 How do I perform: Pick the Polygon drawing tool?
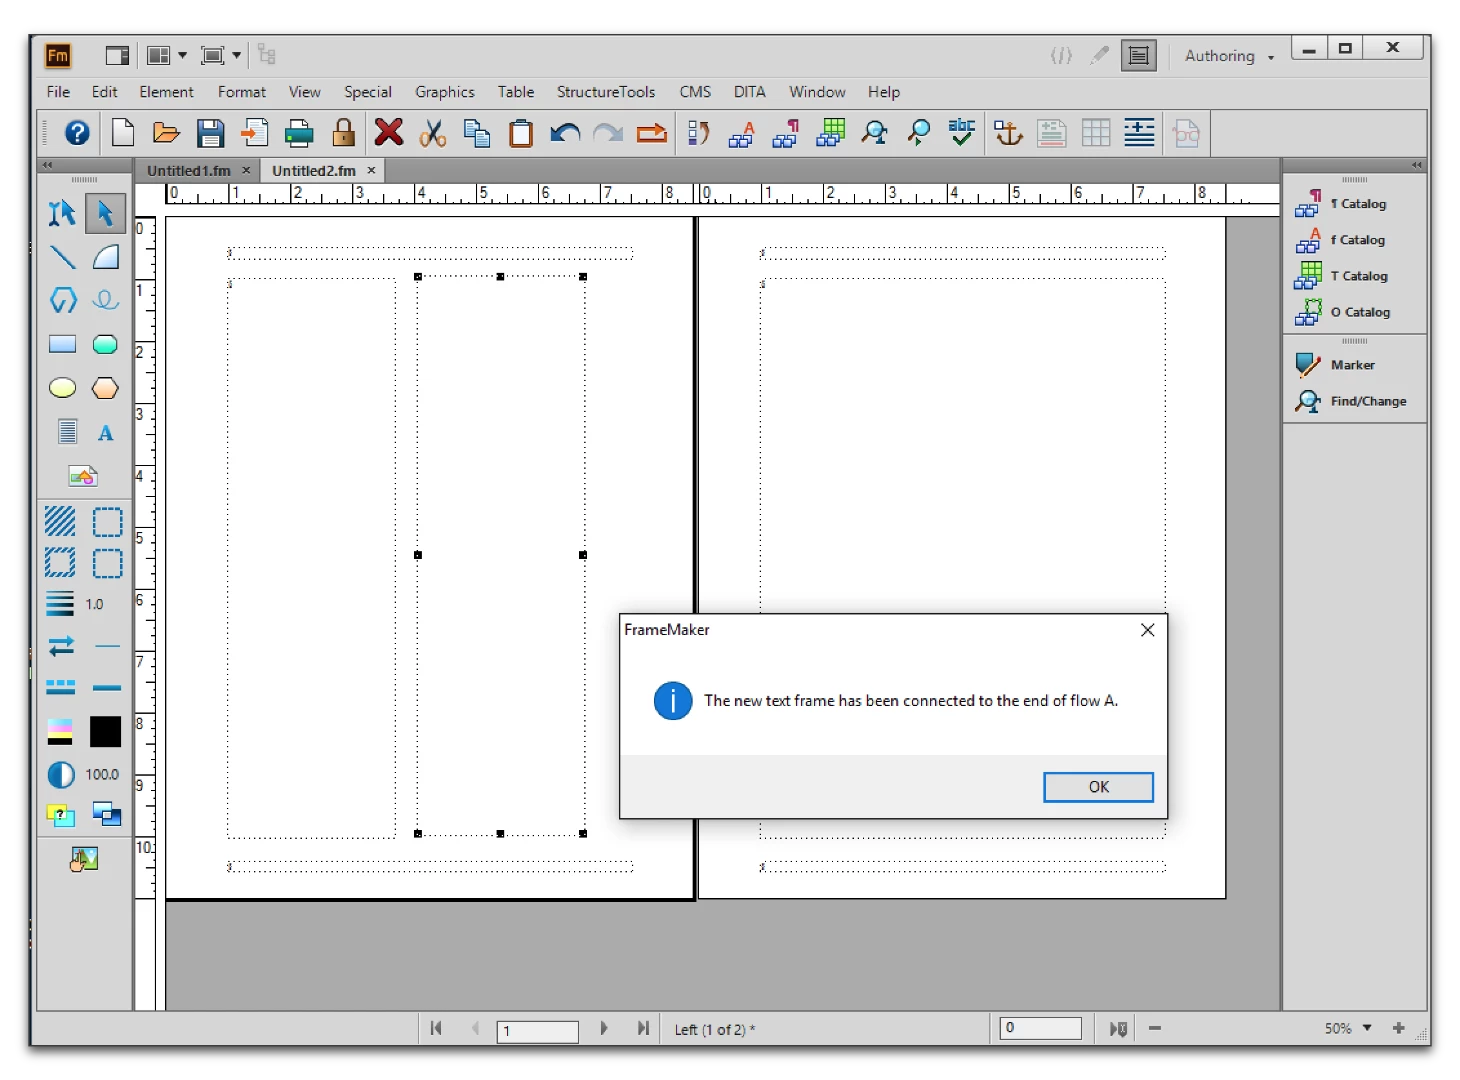tap(62, 300)
